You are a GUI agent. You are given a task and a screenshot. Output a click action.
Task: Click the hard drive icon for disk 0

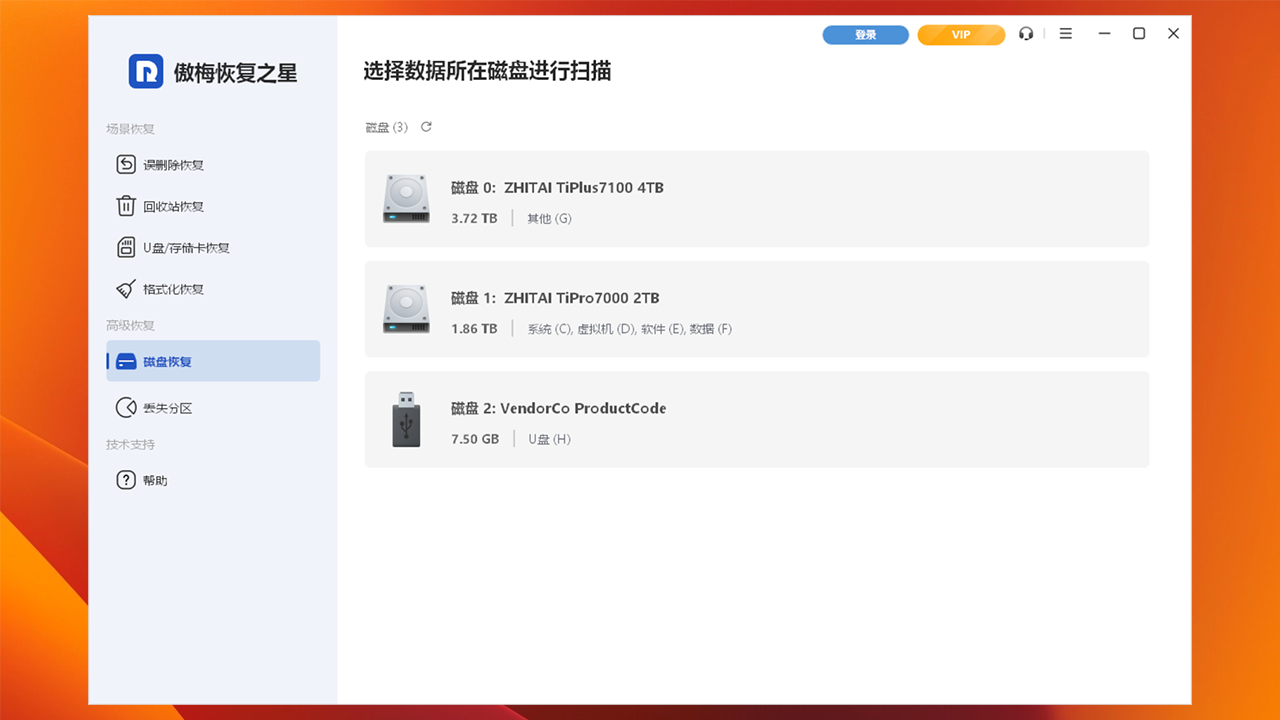coord(405,198)
